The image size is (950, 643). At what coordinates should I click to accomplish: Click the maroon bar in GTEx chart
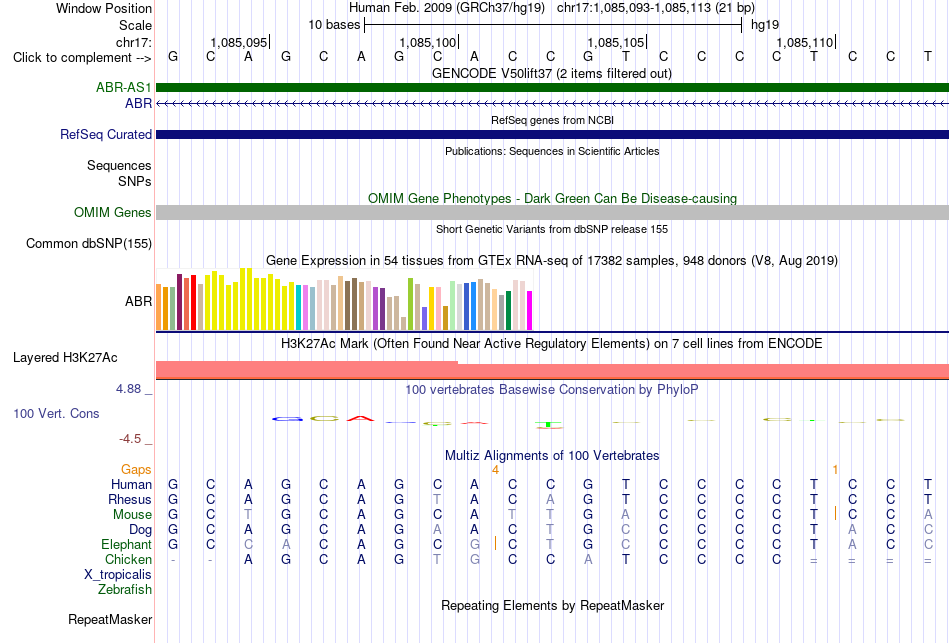pos(179,302)
